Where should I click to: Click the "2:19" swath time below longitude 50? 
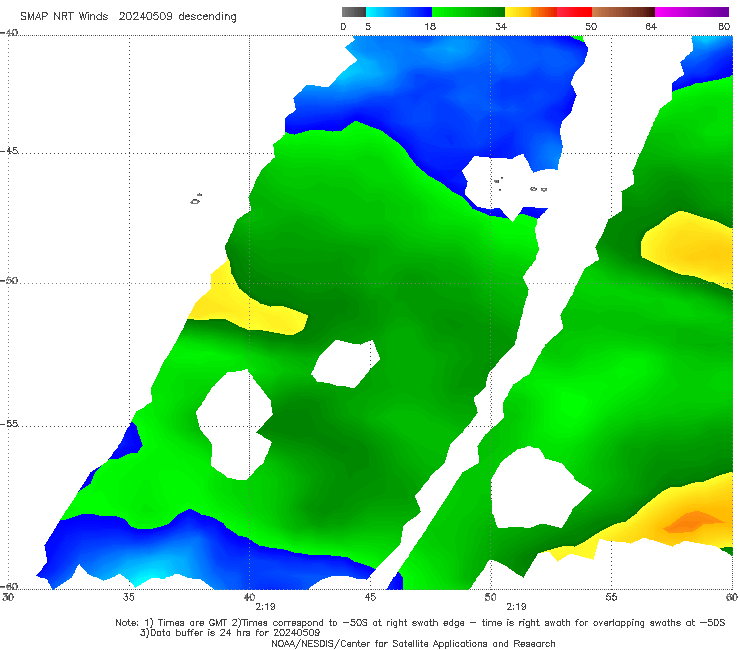(x=516, y=607)
